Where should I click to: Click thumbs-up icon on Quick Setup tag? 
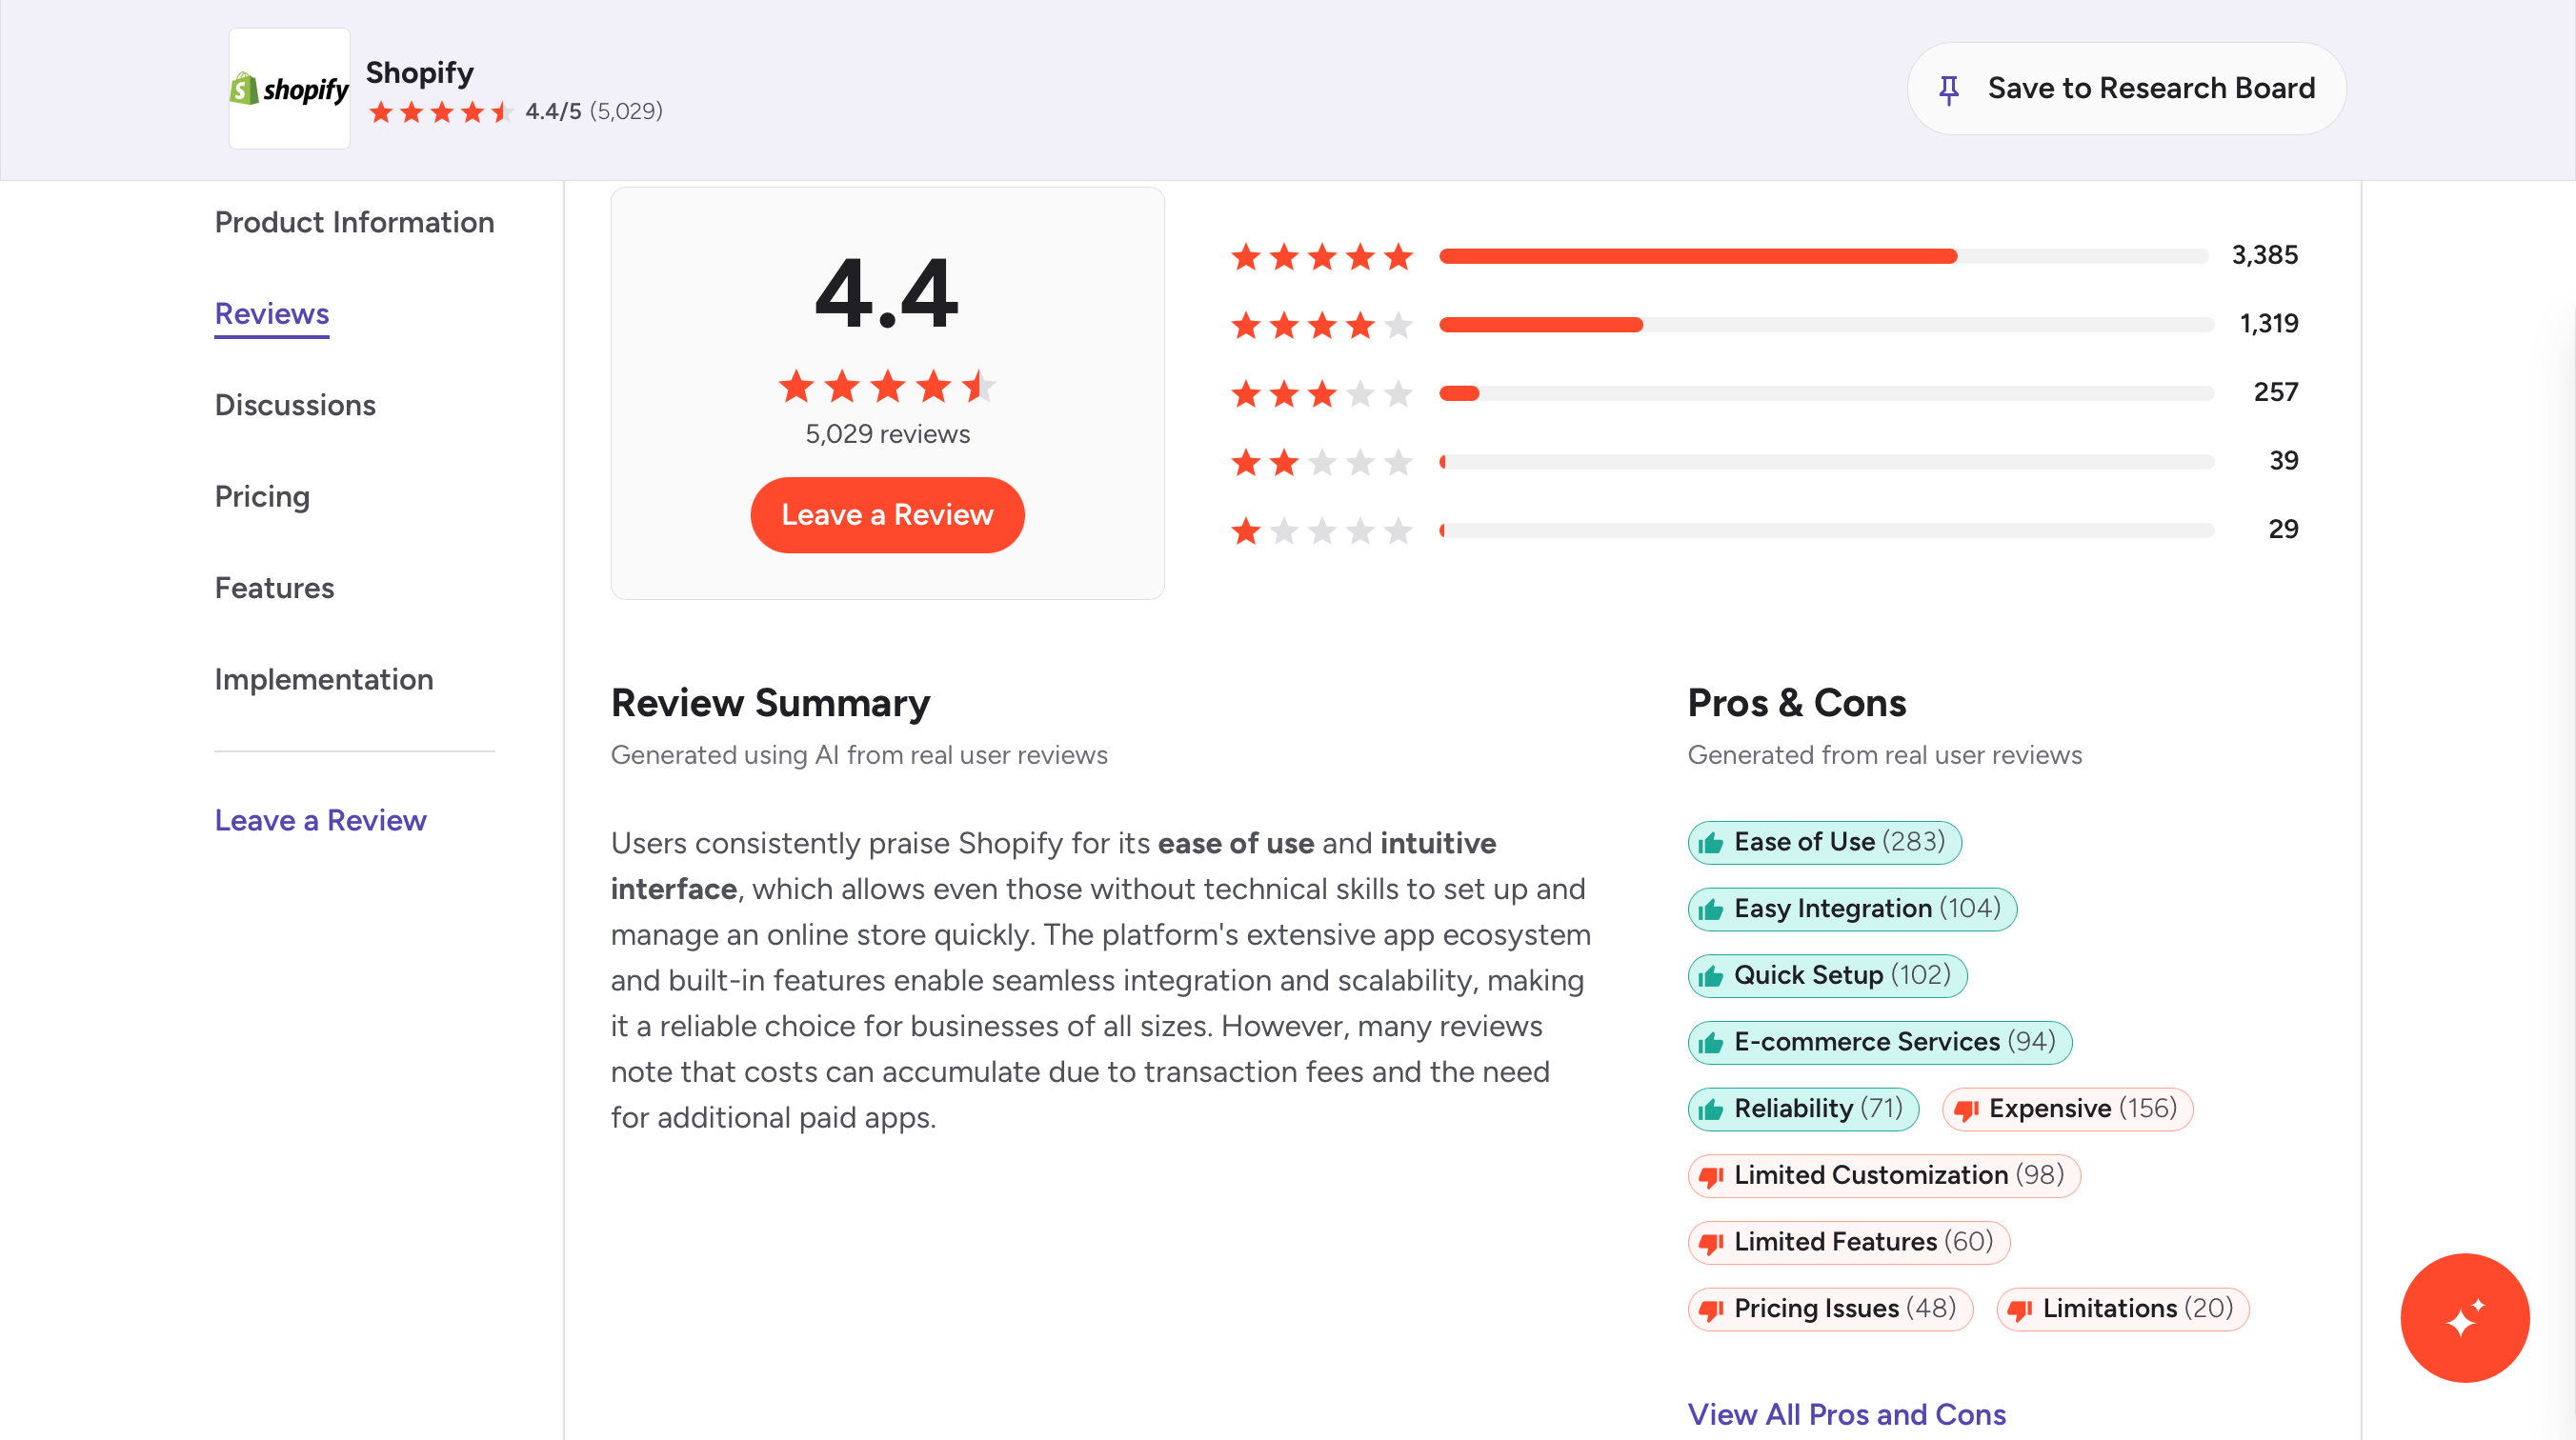pos(1711,976)
